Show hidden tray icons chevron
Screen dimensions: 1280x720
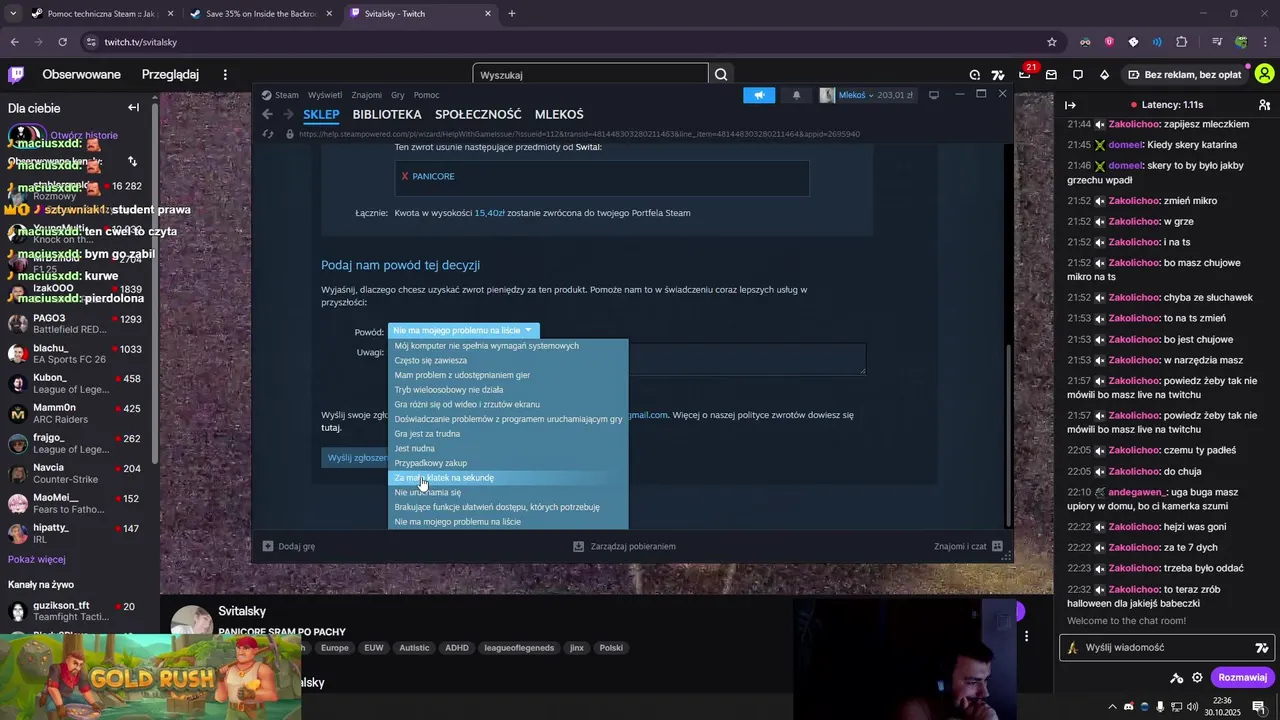(x=1112, y=707)
